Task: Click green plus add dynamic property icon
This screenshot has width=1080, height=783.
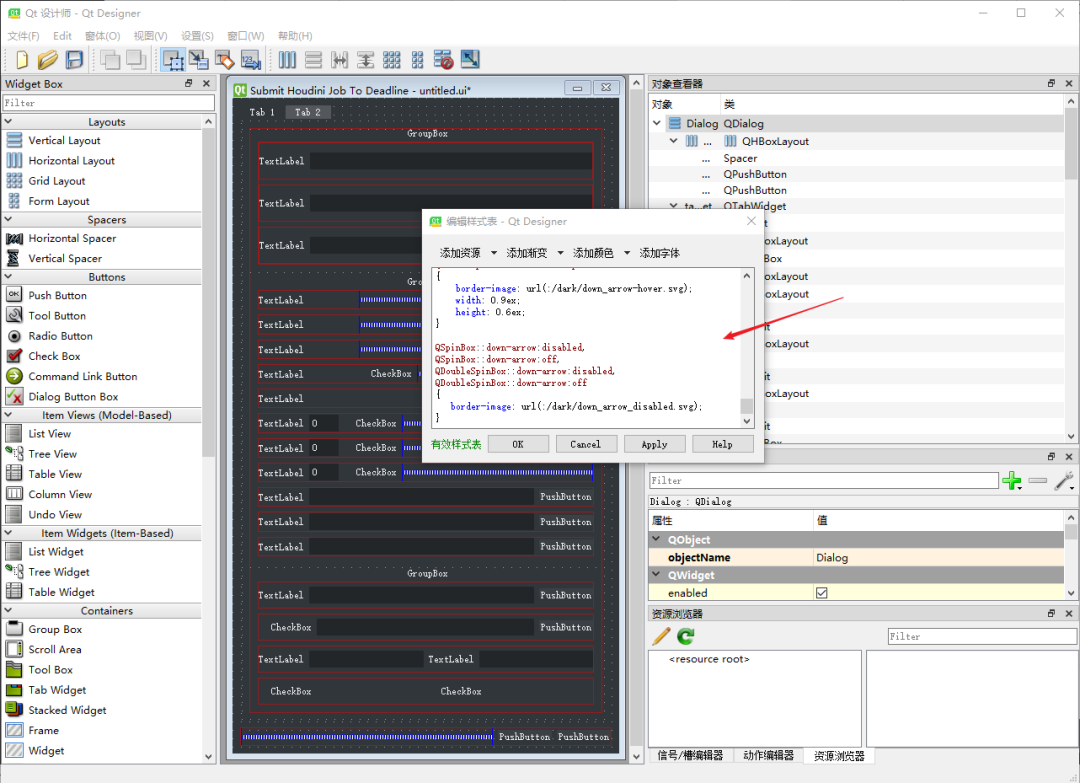Action: 1012,481
